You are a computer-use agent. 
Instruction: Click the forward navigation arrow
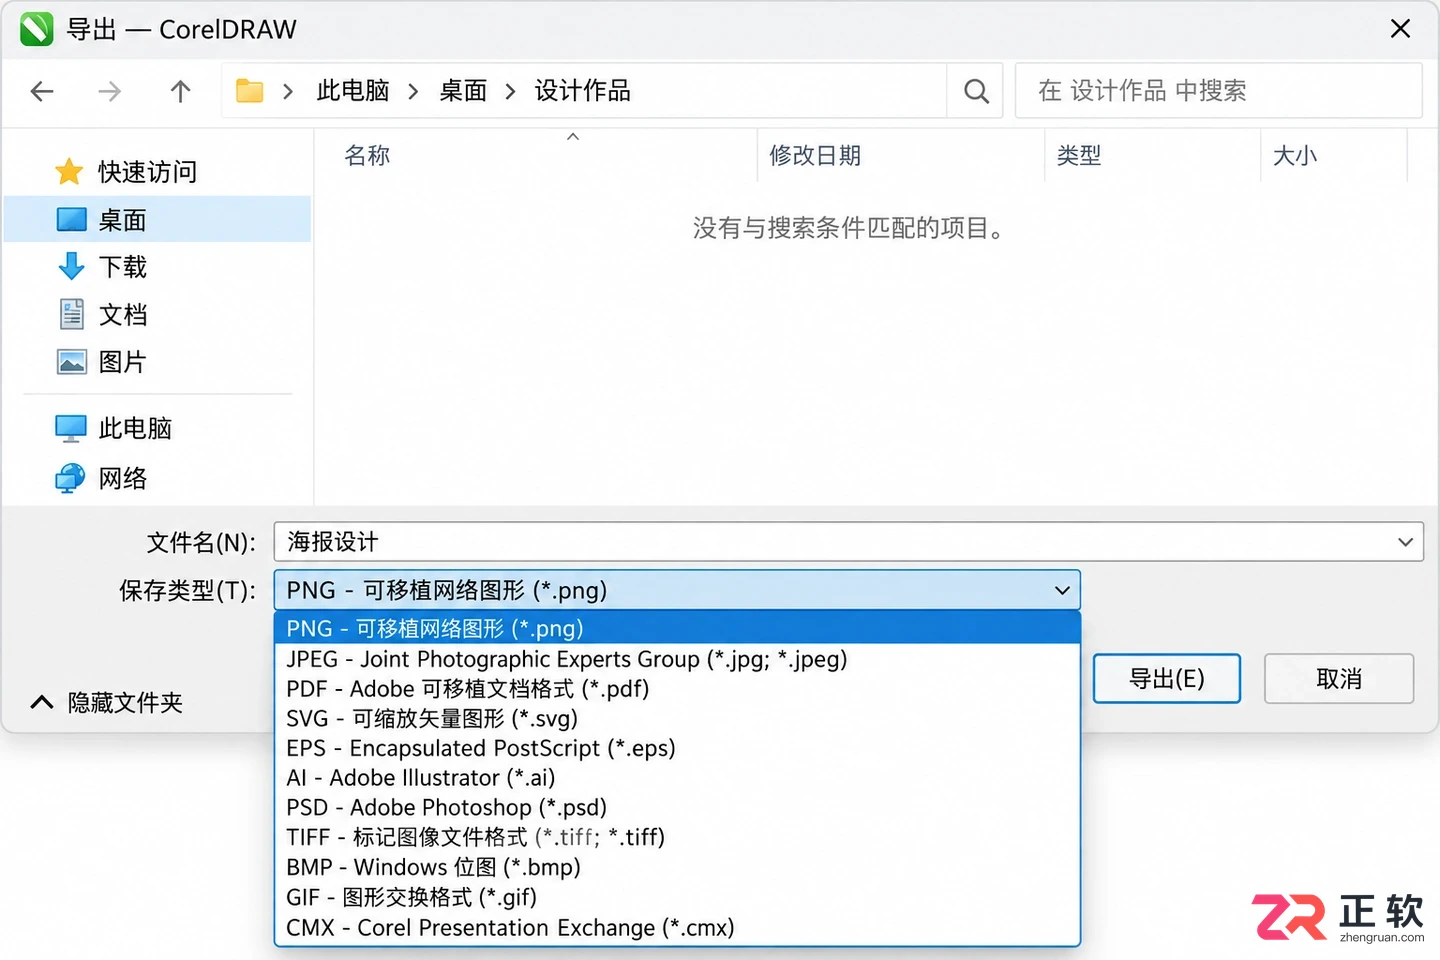[x=109, y=91]
